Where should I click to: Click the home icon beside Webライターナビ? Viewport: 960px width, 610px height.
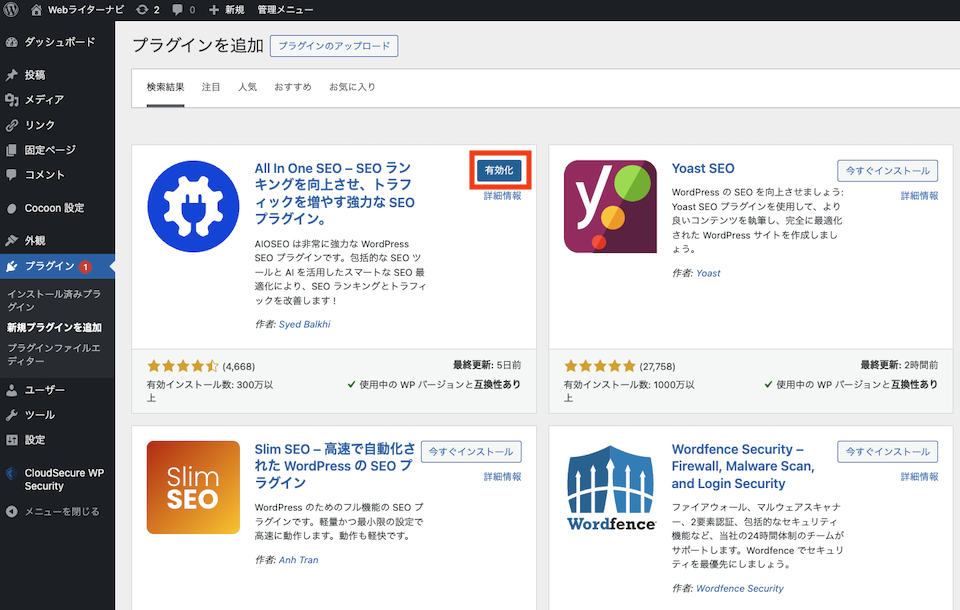pos(36,10)
